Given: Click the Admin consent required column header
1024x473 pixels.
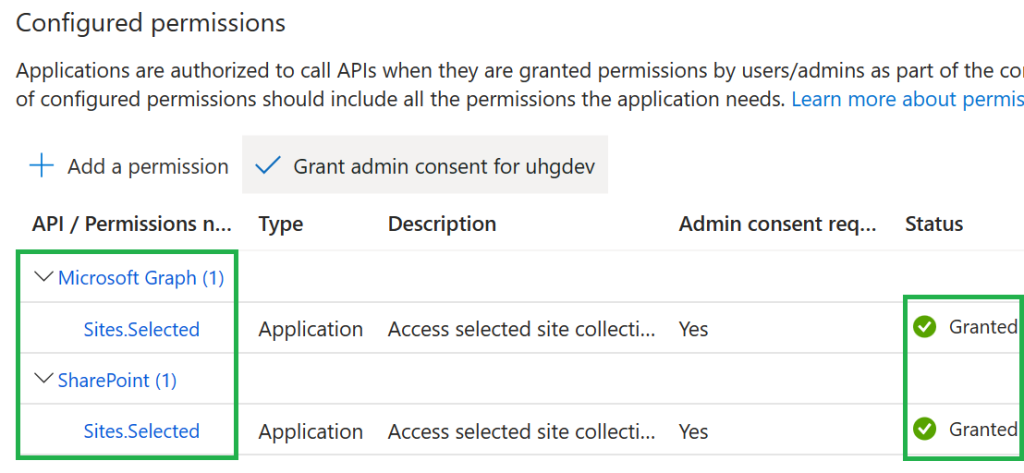Looking at the screenshot, I should [x=777, y=224].
